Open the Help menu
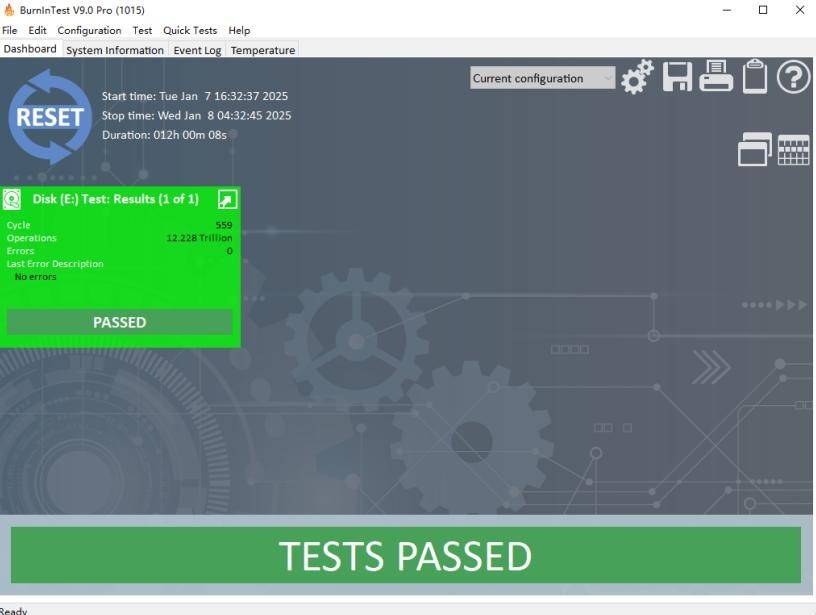The height and width of the screenshot is (615, 816). [239, 30]
